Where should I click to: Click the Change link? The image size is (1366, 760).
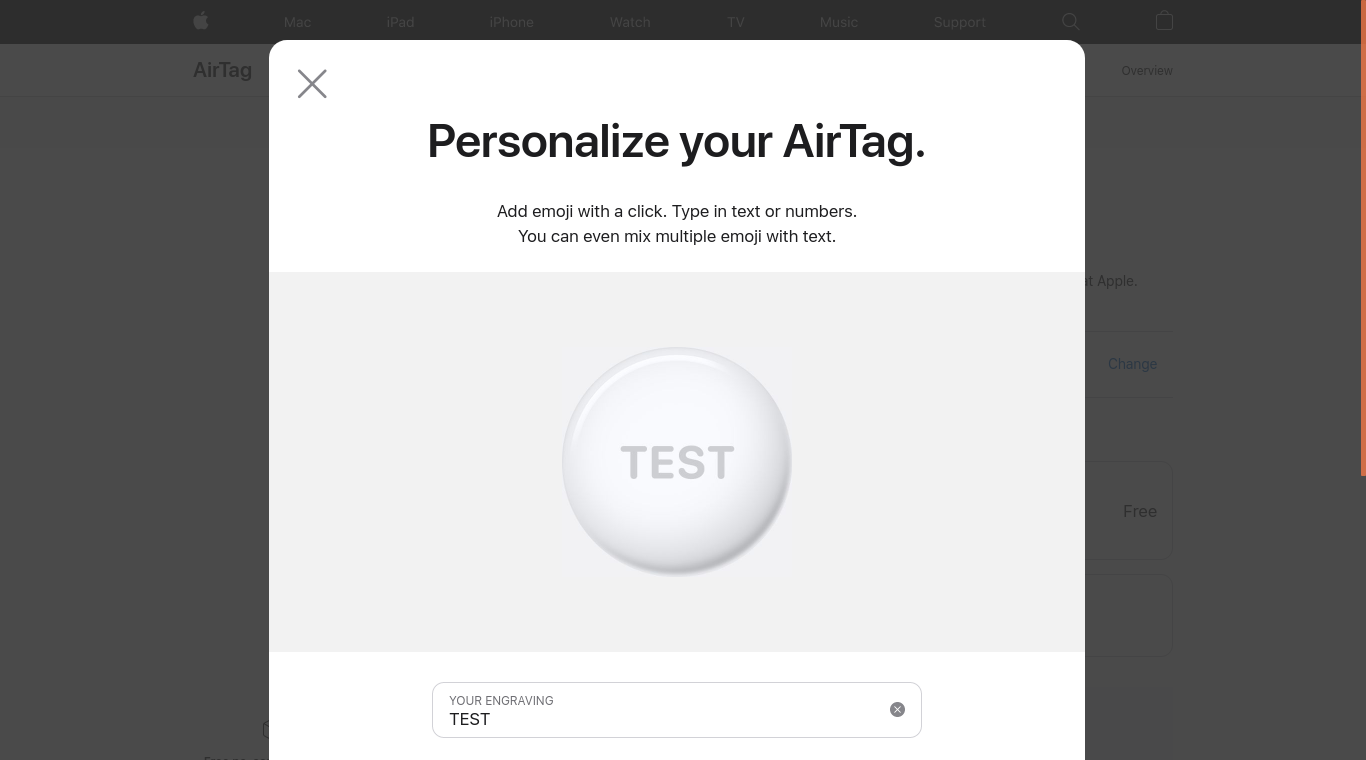point(1132,364)
